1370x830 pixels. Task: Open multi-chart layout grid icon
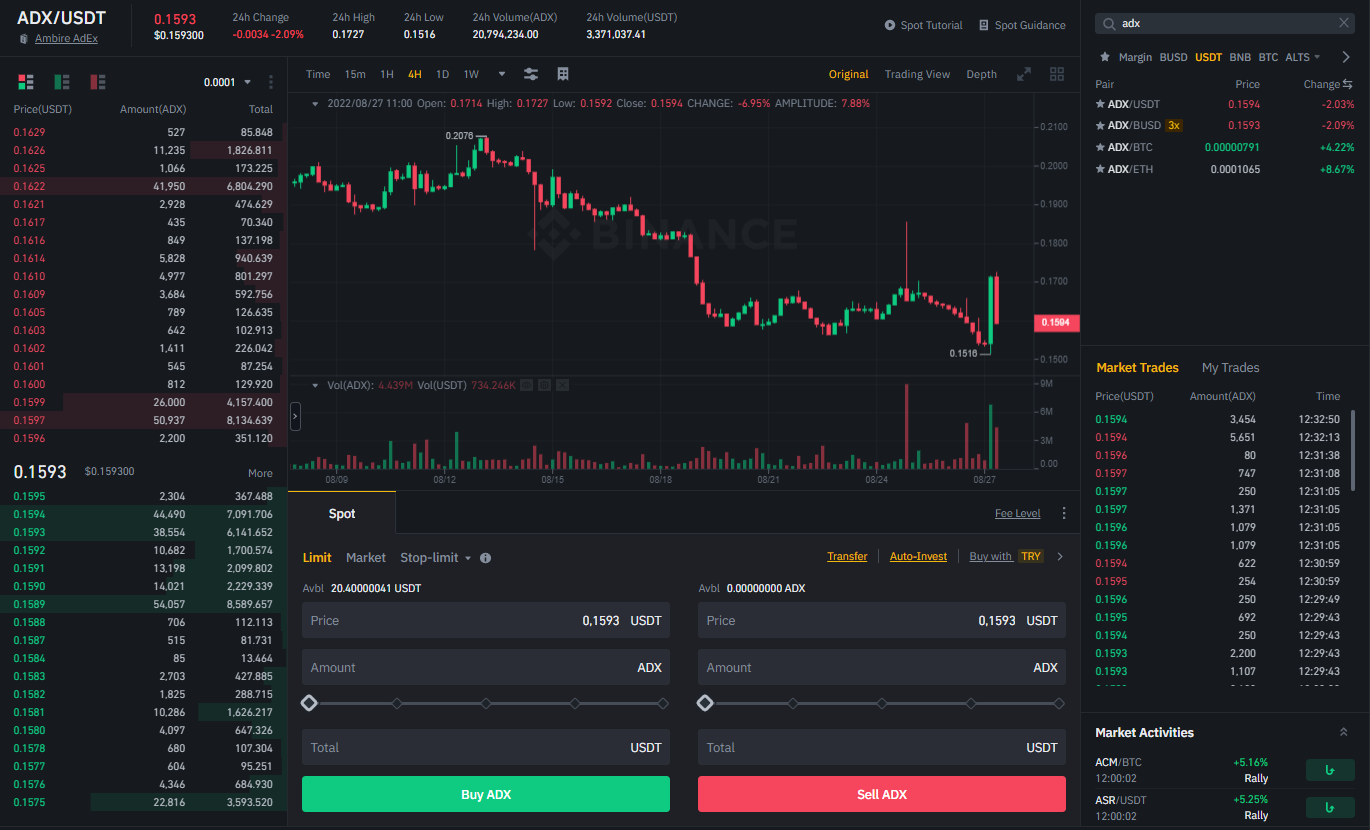point(1057,74)
